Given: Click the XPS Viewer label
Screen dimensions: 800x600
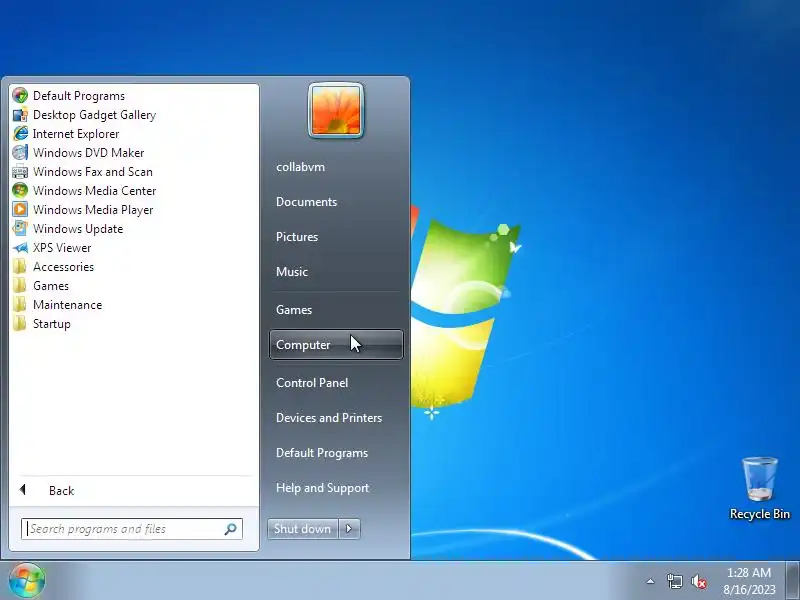Looking at the screenshot, I should (62, 248).
